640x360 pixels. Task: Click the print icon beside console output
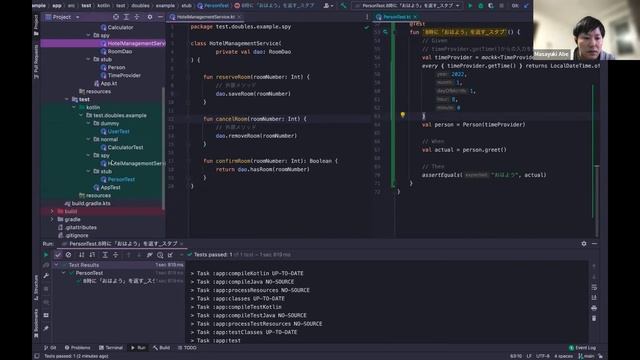[594, 308]
